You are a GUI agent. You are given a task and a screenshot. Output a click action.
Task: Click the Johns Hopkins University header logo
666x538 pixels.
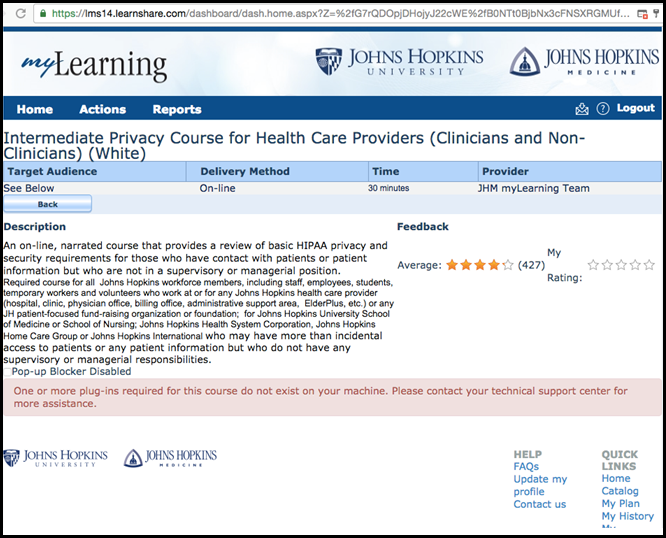(399, 62)
